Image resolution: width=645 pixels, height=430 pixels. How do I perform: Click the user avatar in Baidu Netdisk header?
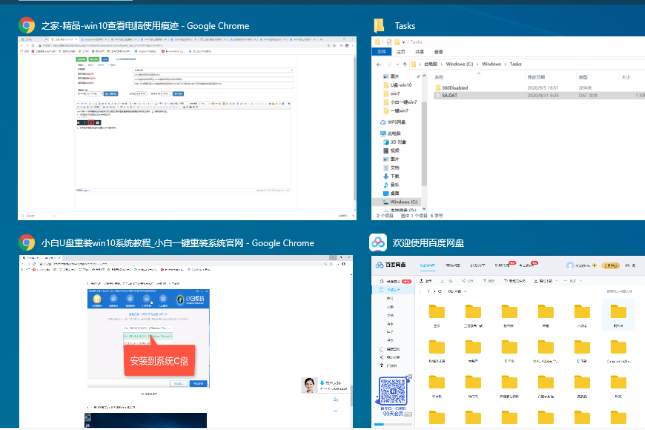point(570,265)
